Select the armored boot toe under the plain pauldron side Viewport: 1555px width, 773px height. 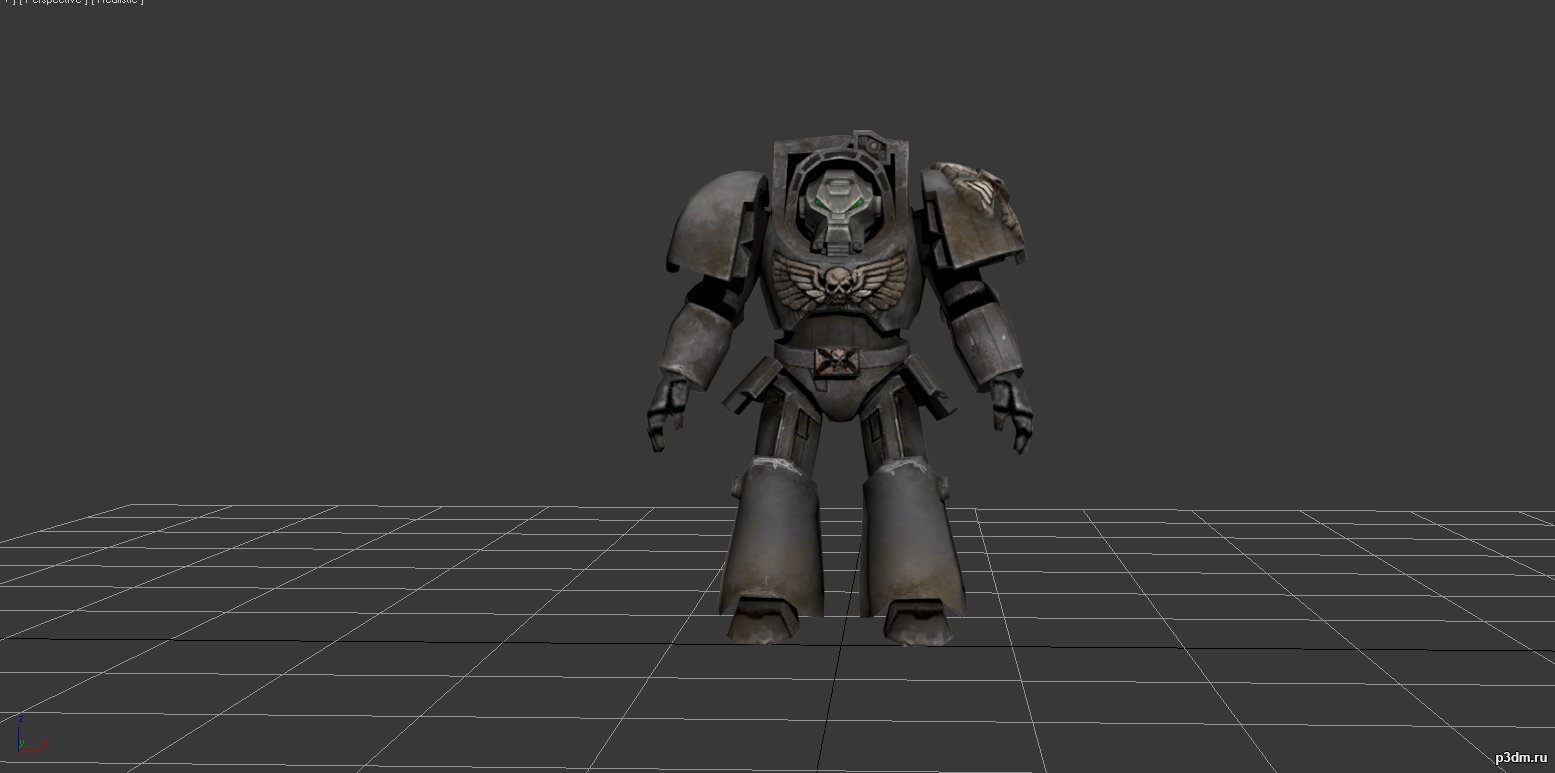pyautogui.click(x=763, y=620)
